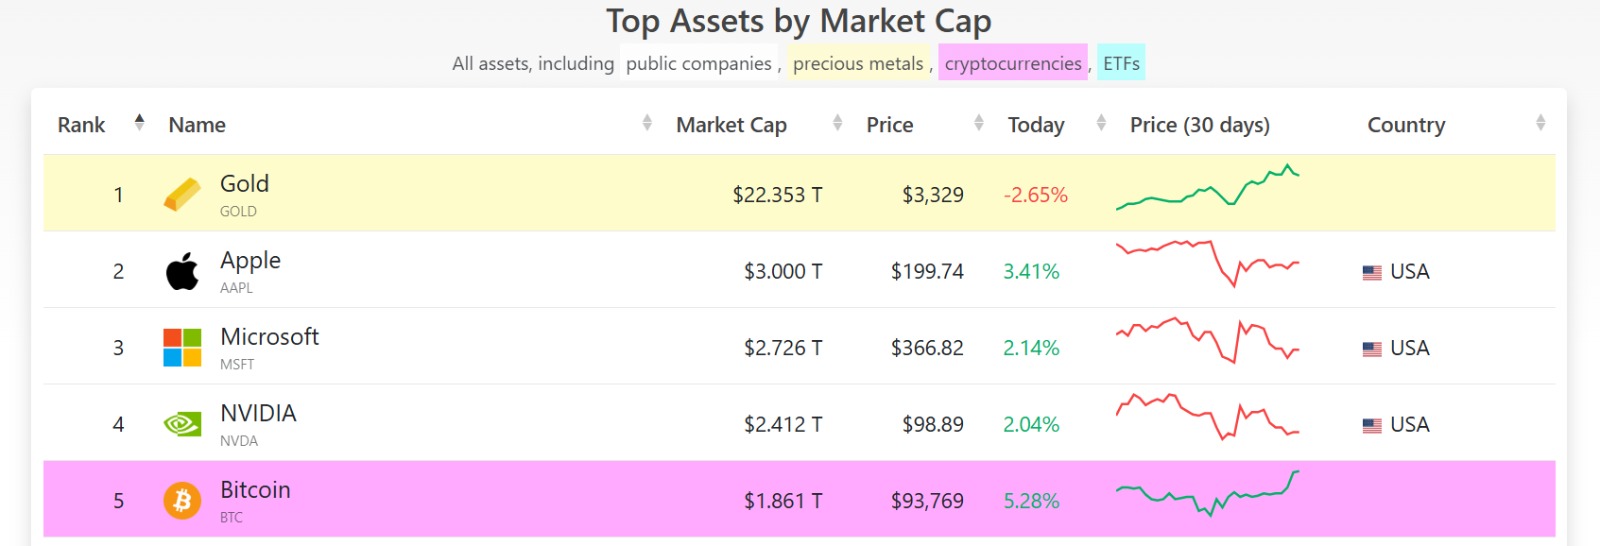Sort table by Rank arrows
The image size is (1600, 546).
coord(139,123)
